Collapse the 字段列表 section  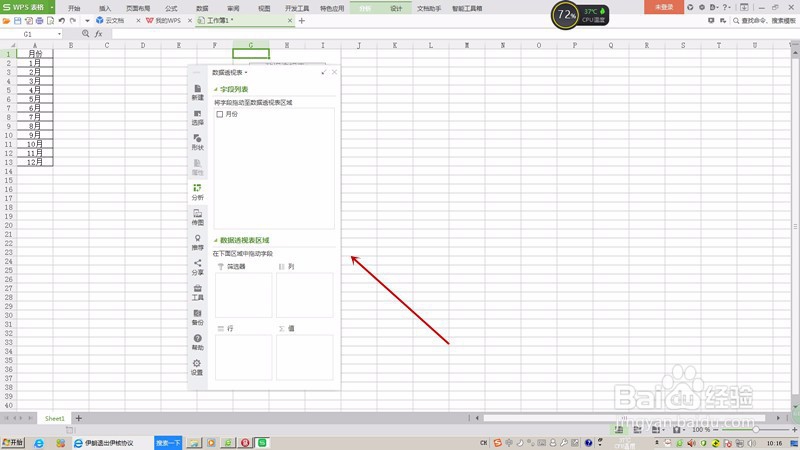215,89
